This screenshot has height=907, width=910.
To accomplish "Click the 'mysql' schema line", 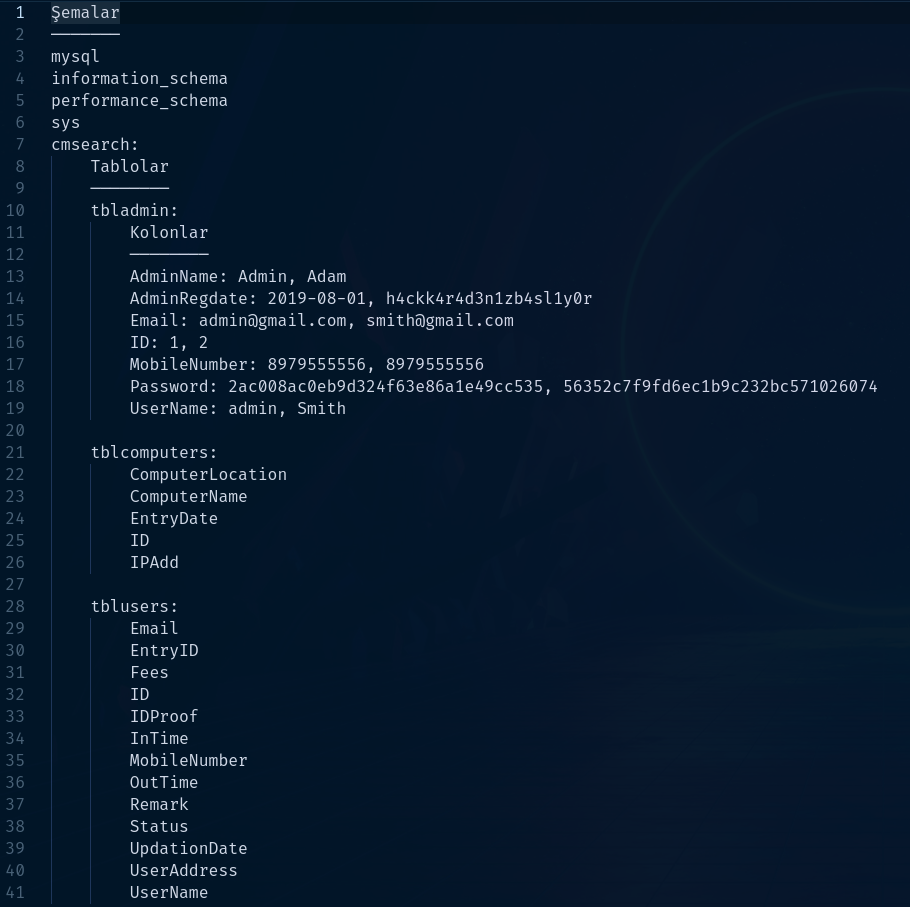I will pos(75,57).
